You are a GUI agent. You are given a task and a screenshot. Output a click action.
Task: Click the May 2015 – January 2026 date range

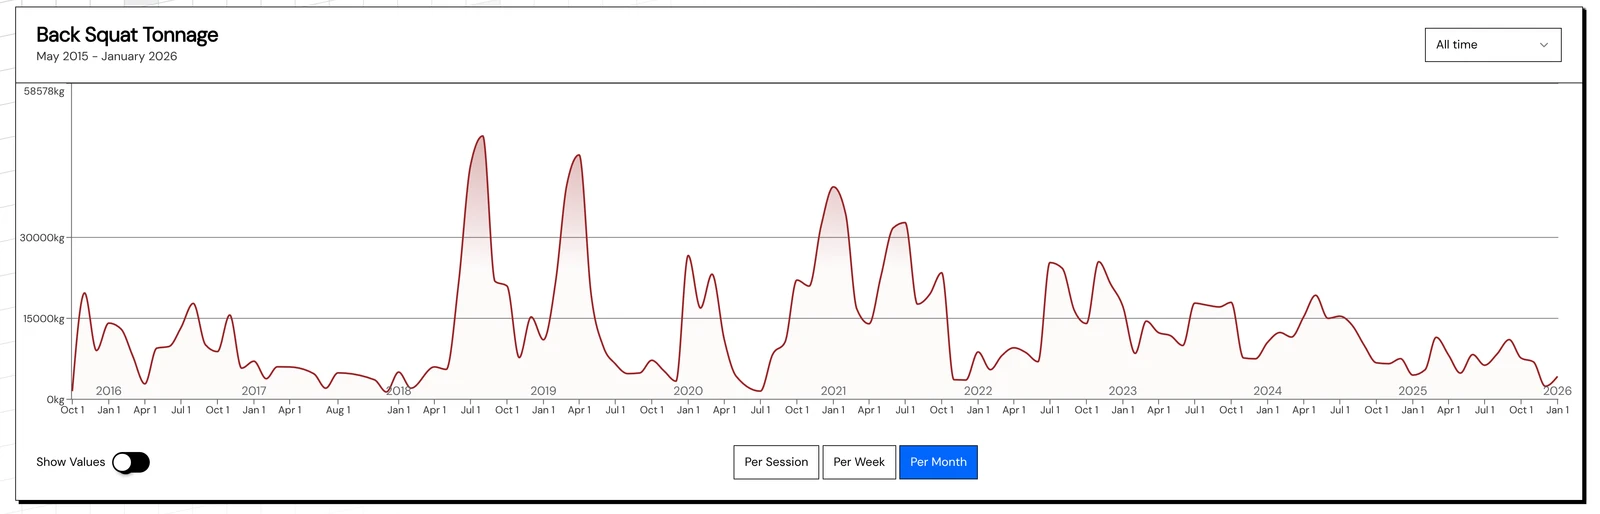[x=107, y=57]
